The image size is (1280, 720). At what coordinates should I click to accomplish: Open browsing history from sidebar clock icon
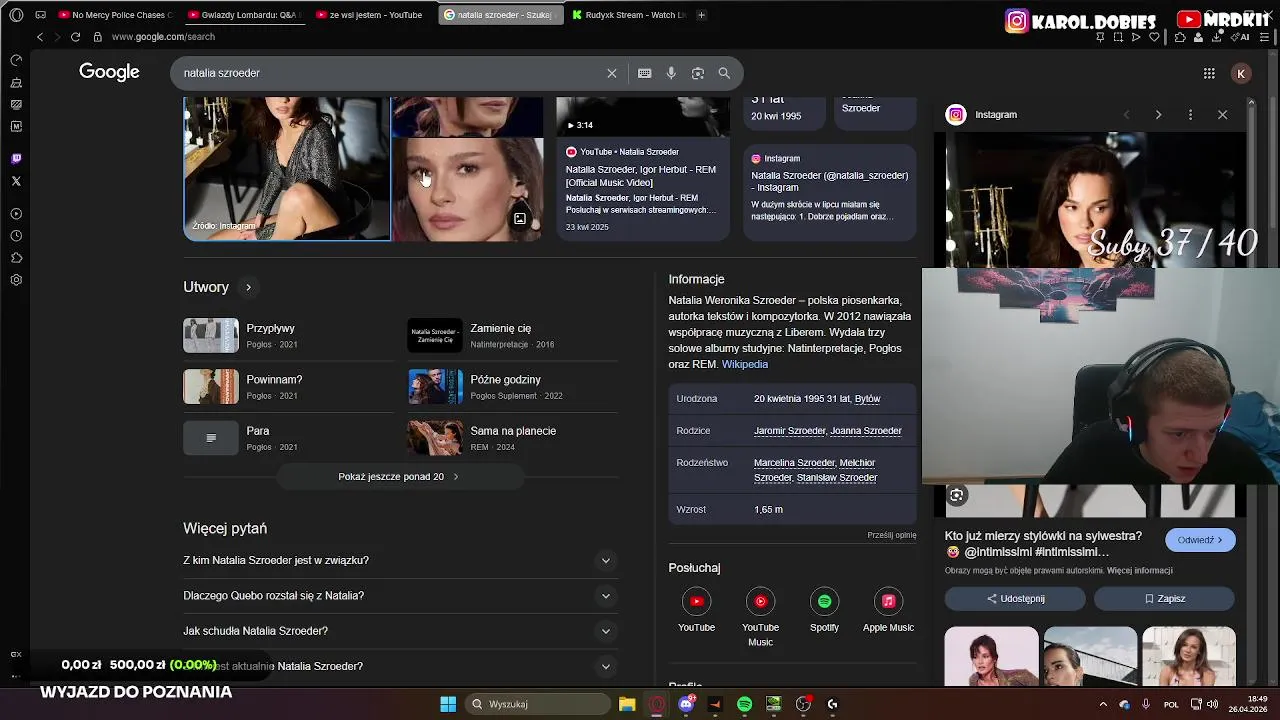[x=16, y=236]
